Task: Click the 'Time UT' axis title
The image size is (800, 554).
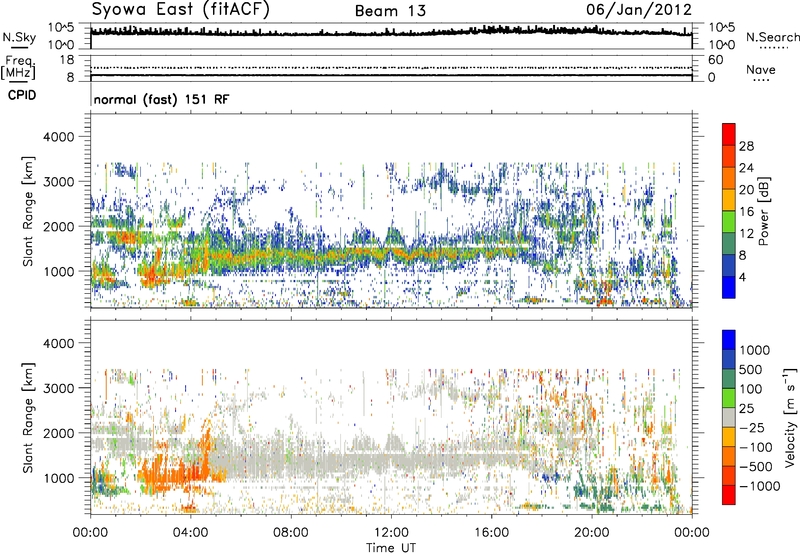Action: 391,548
